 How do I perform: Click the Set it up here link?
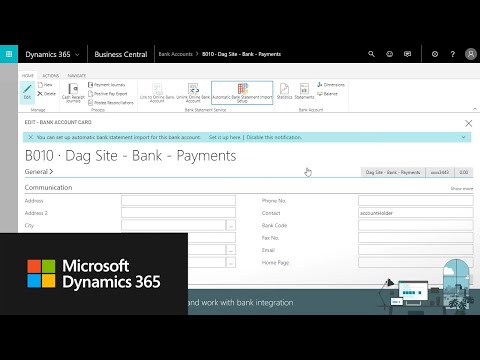pyautogui.click(x=225, y=137)
